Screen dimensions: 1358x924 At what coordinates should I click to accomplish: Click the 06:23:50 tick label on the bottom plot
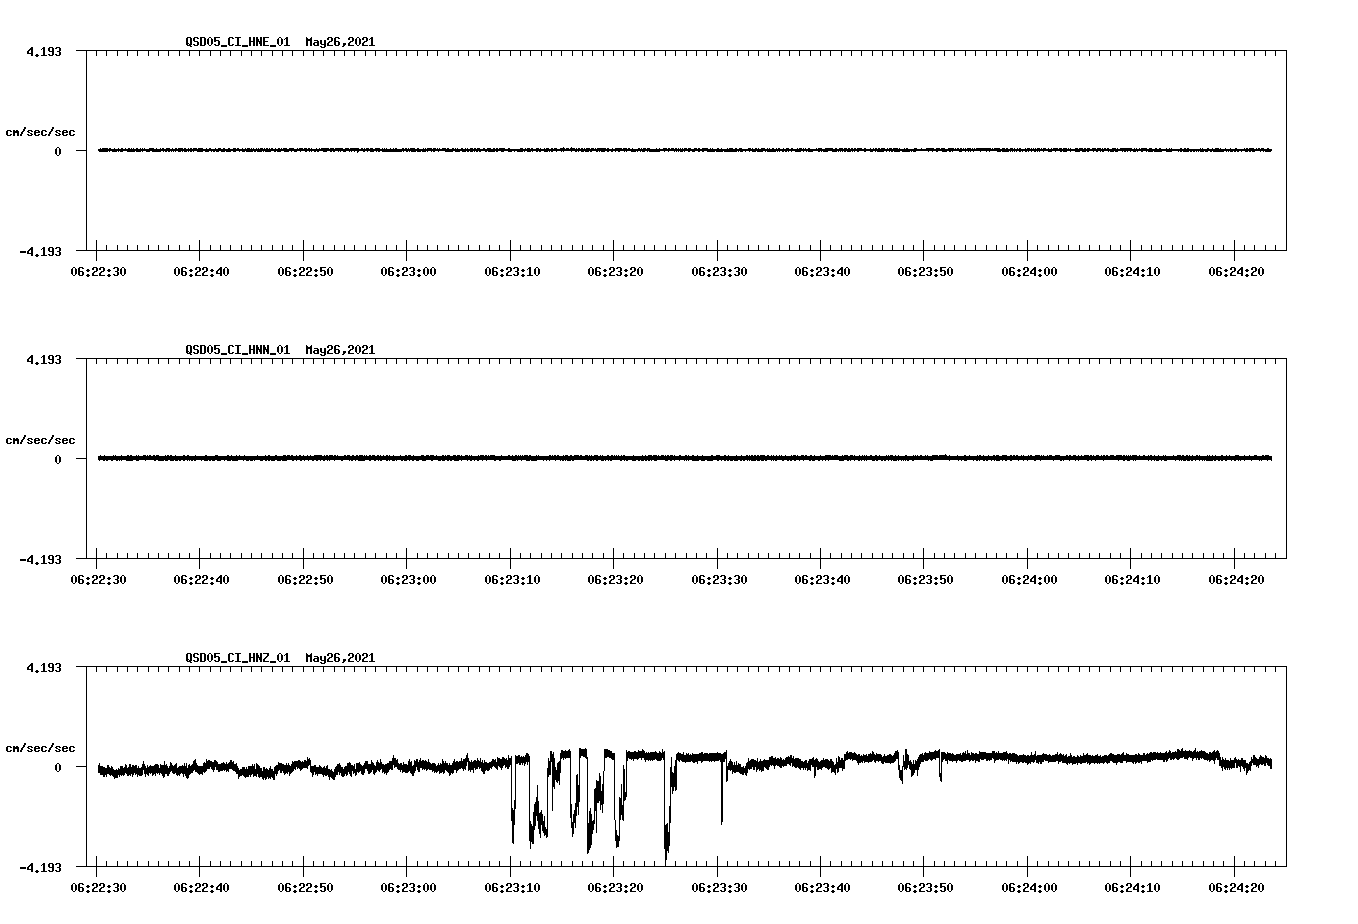927,887
